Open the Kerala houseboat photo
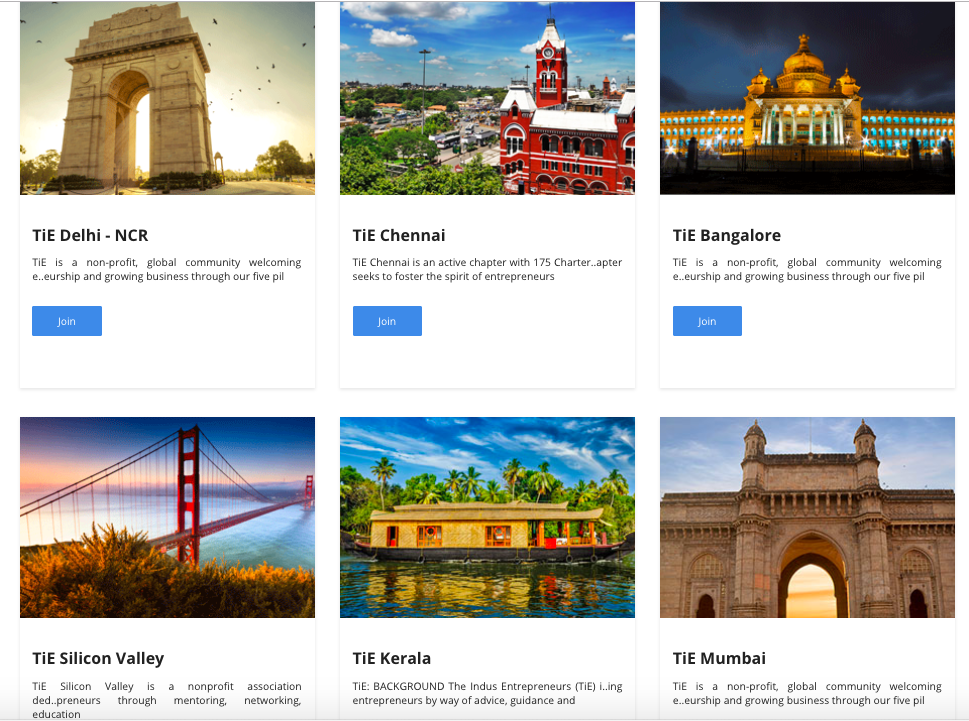The width and height of the screenshot is (969, 721). point(488,517)
